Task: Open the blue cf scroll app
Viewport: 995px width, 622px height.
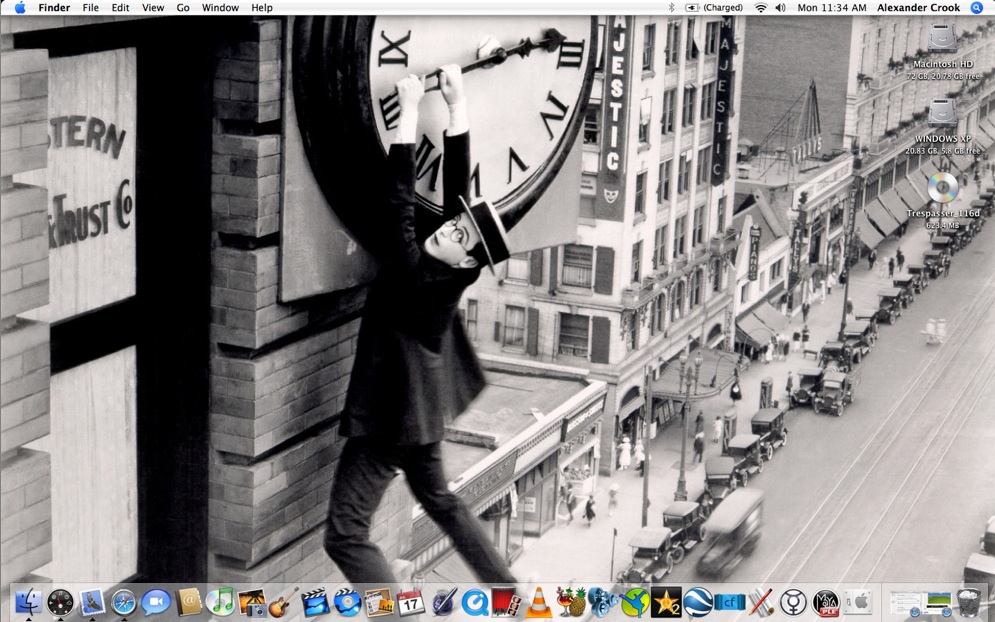Action: click(730, 602)
